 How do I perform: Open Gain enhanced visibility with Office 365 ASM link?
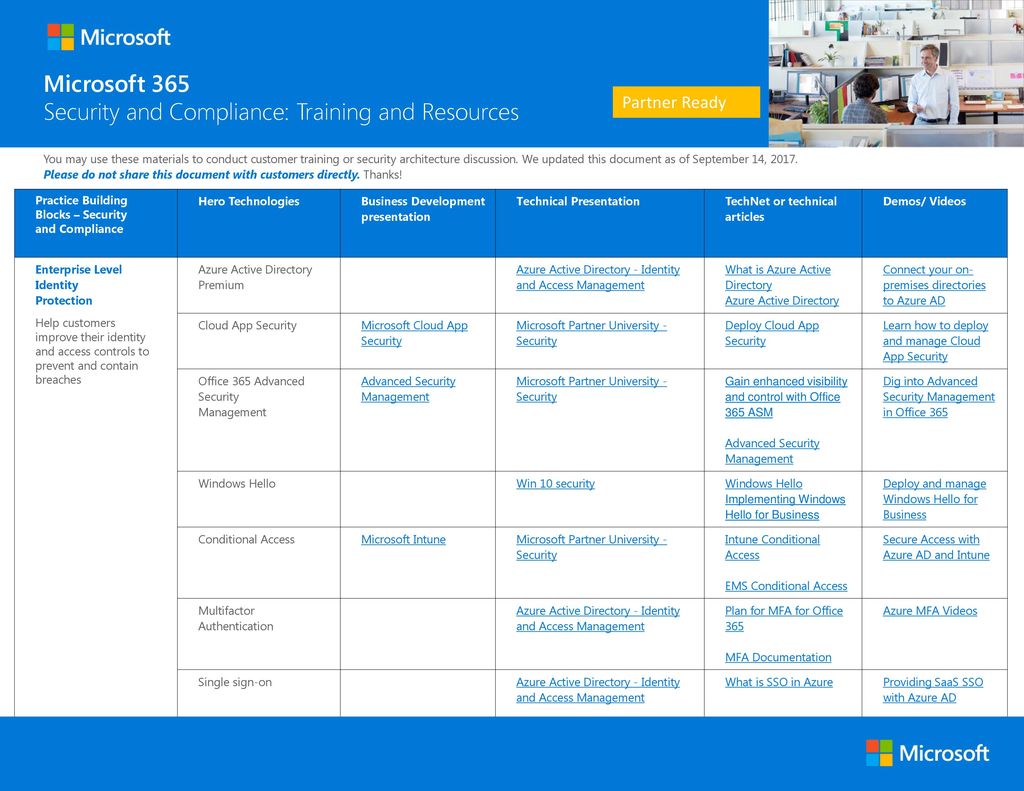coord(786,396)
